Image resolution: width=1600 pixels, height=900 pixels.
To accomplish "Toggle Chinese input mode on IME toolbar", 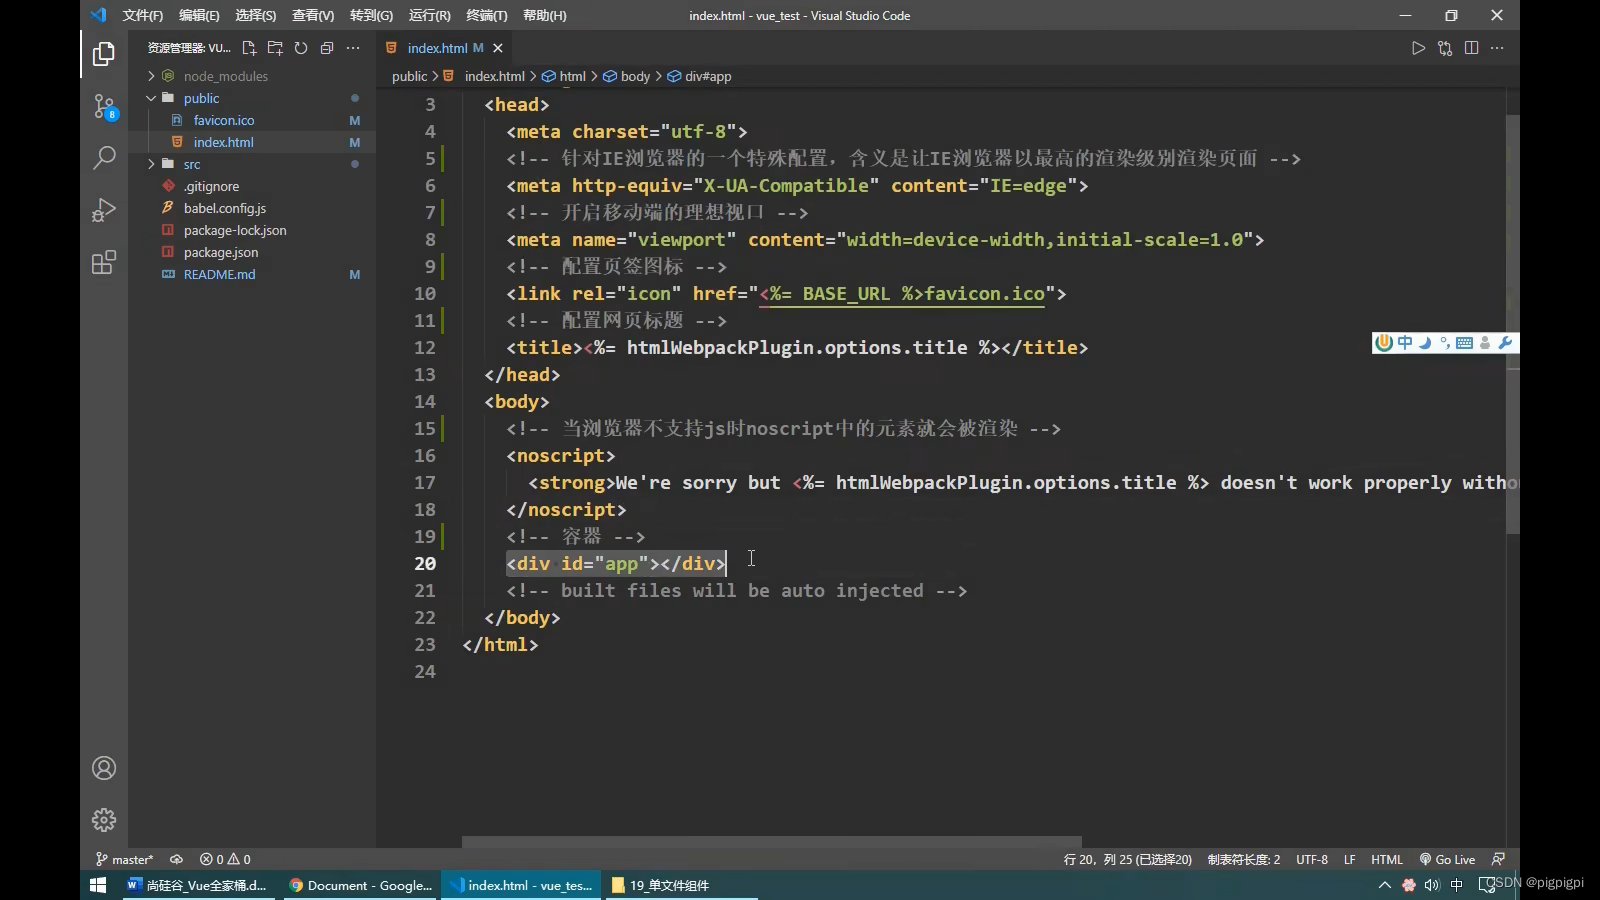I will 1405,343.
